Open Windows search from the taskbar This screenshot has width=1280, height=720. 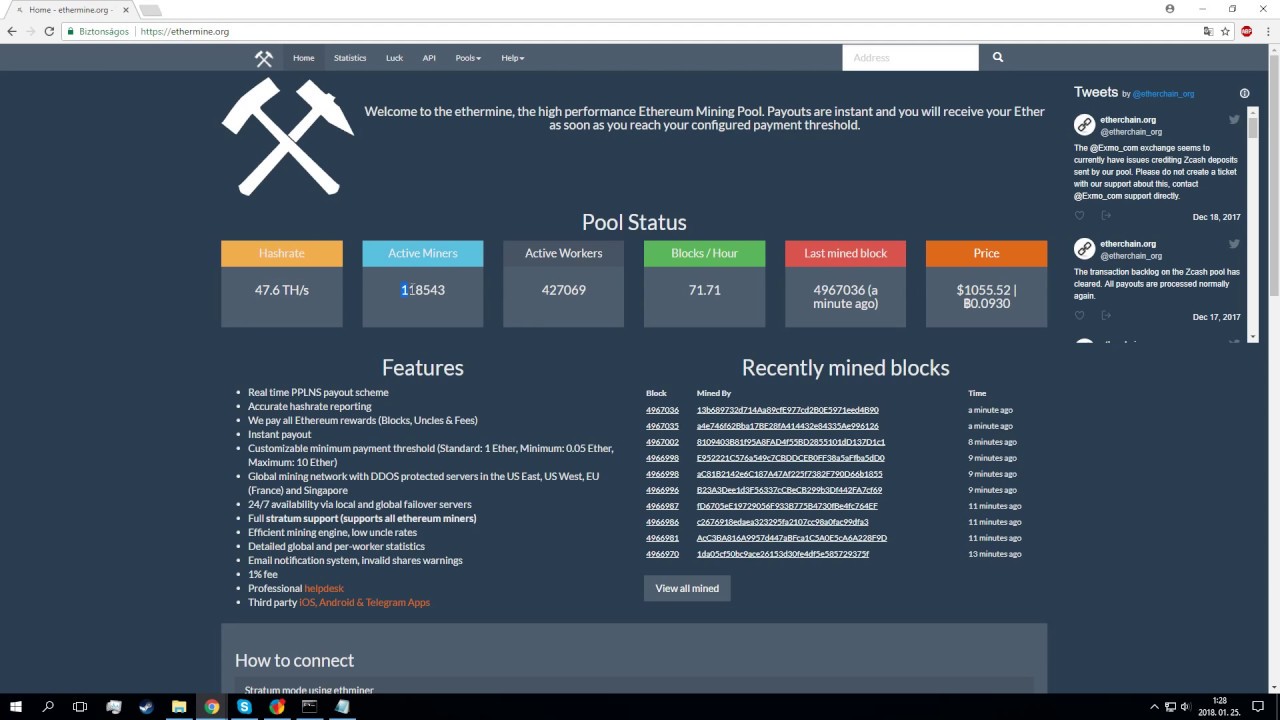(x=48, y=706)
